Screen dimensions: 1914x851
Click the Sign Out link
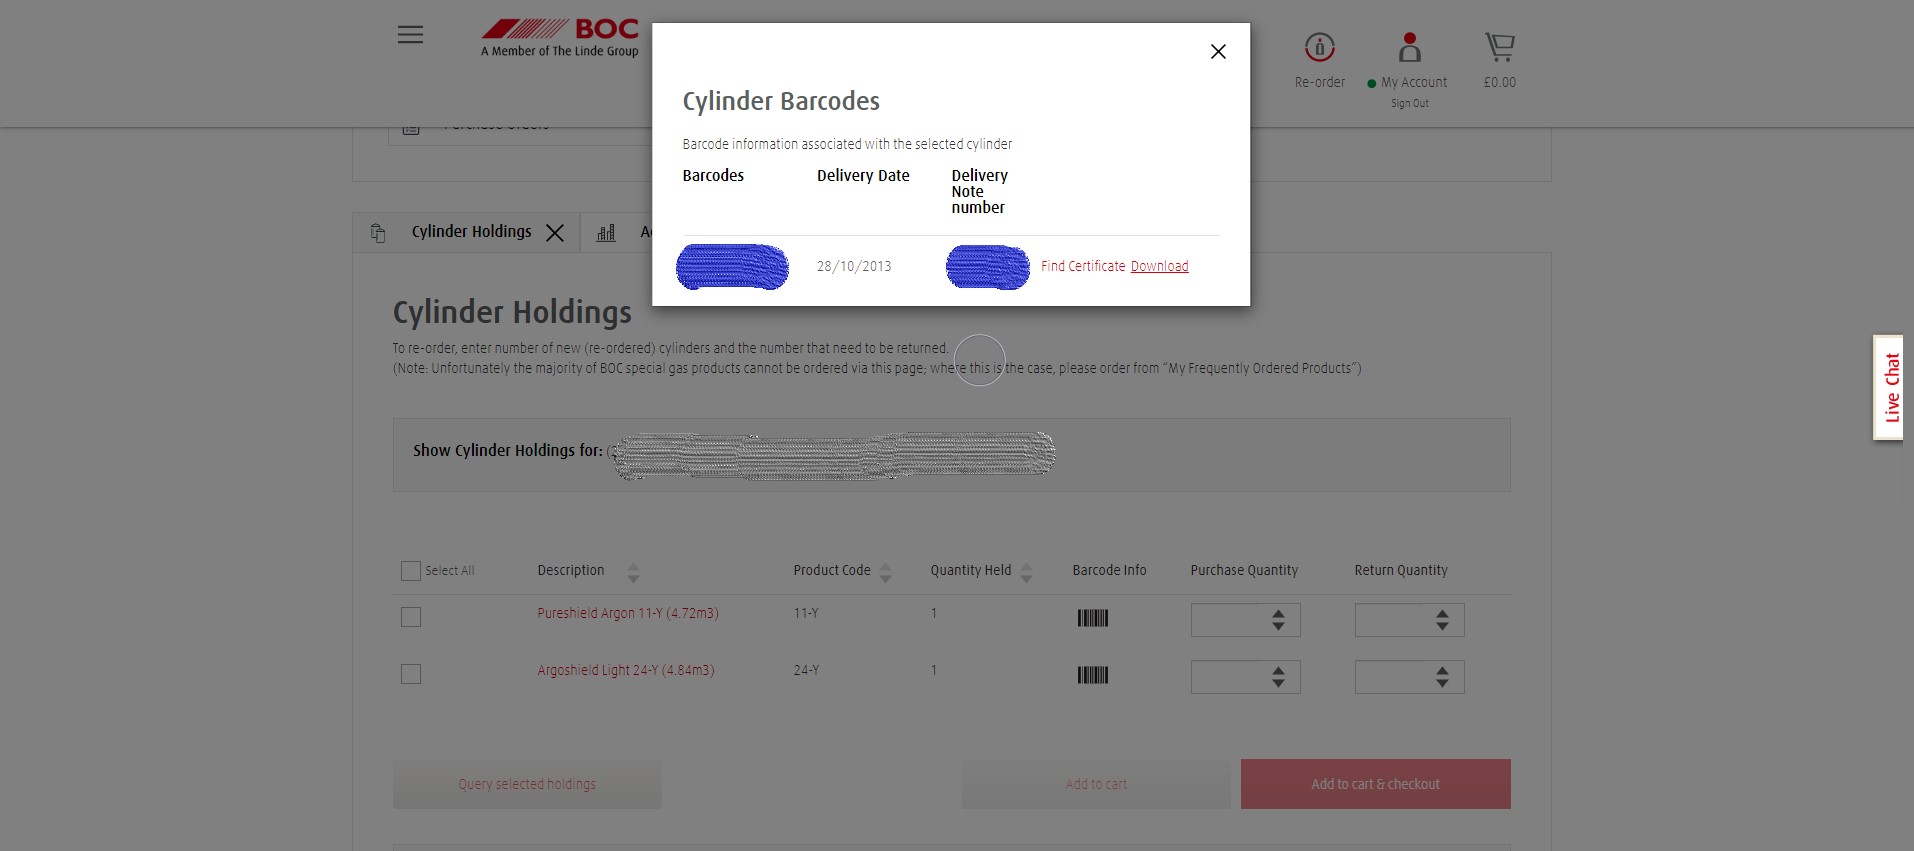[x=1410, y=103]
